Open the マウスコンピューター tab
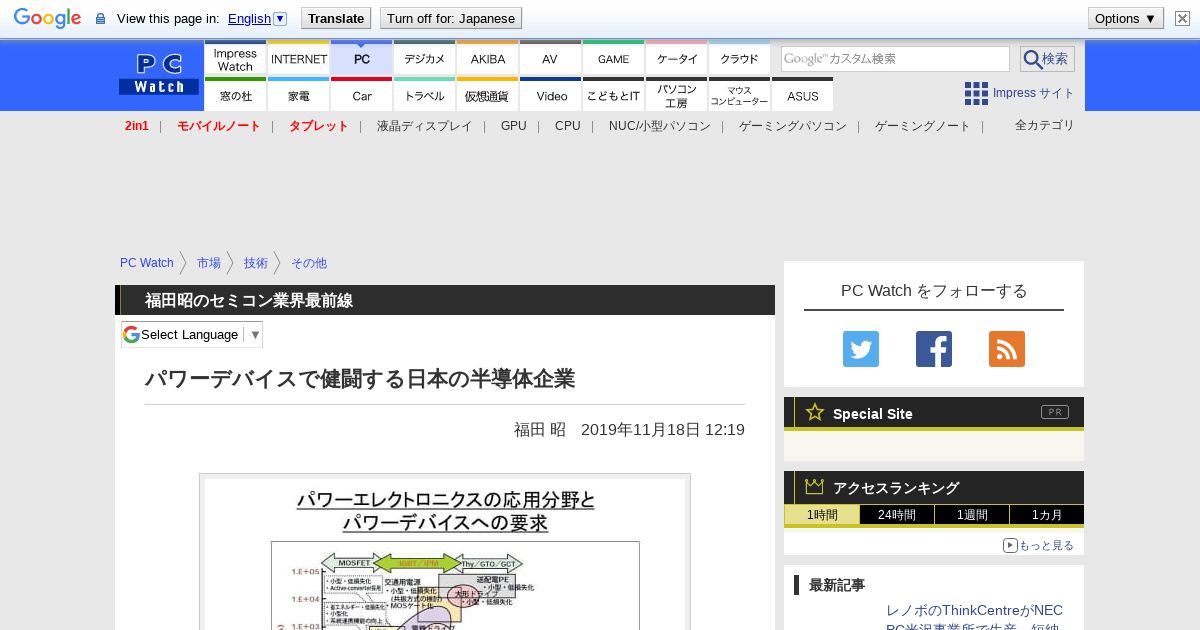The height and width of the screenshot is (630, 1200). tap(740, 94)
